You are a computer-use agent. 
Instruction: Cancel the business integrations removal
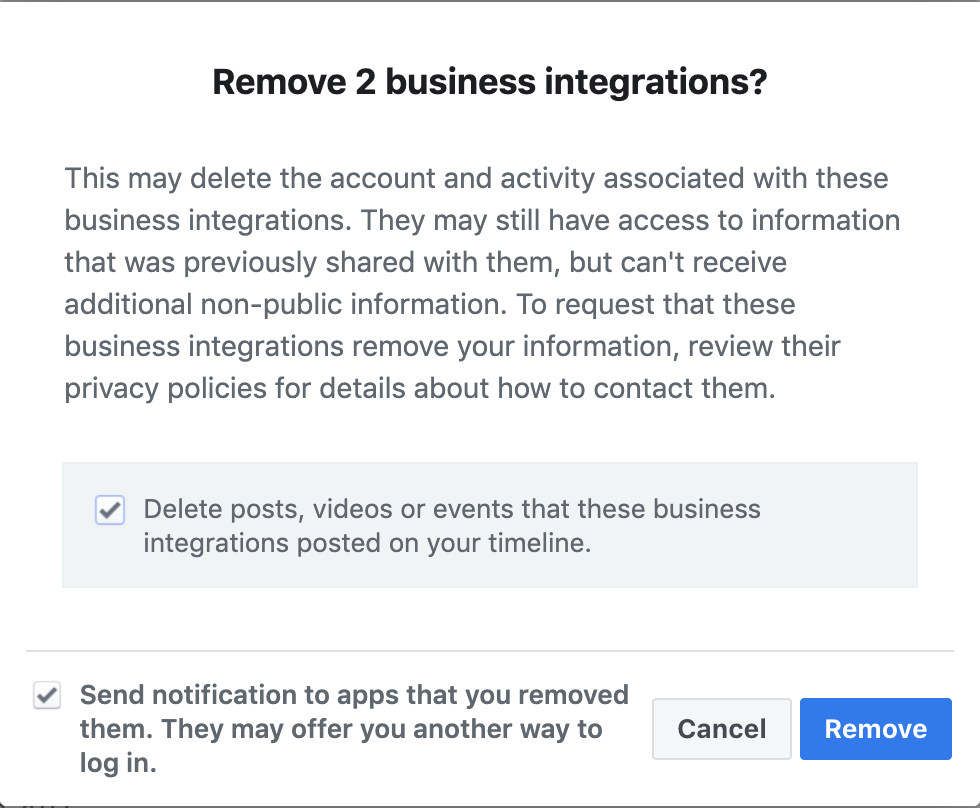pyautogui.click(x=722, y=729)
